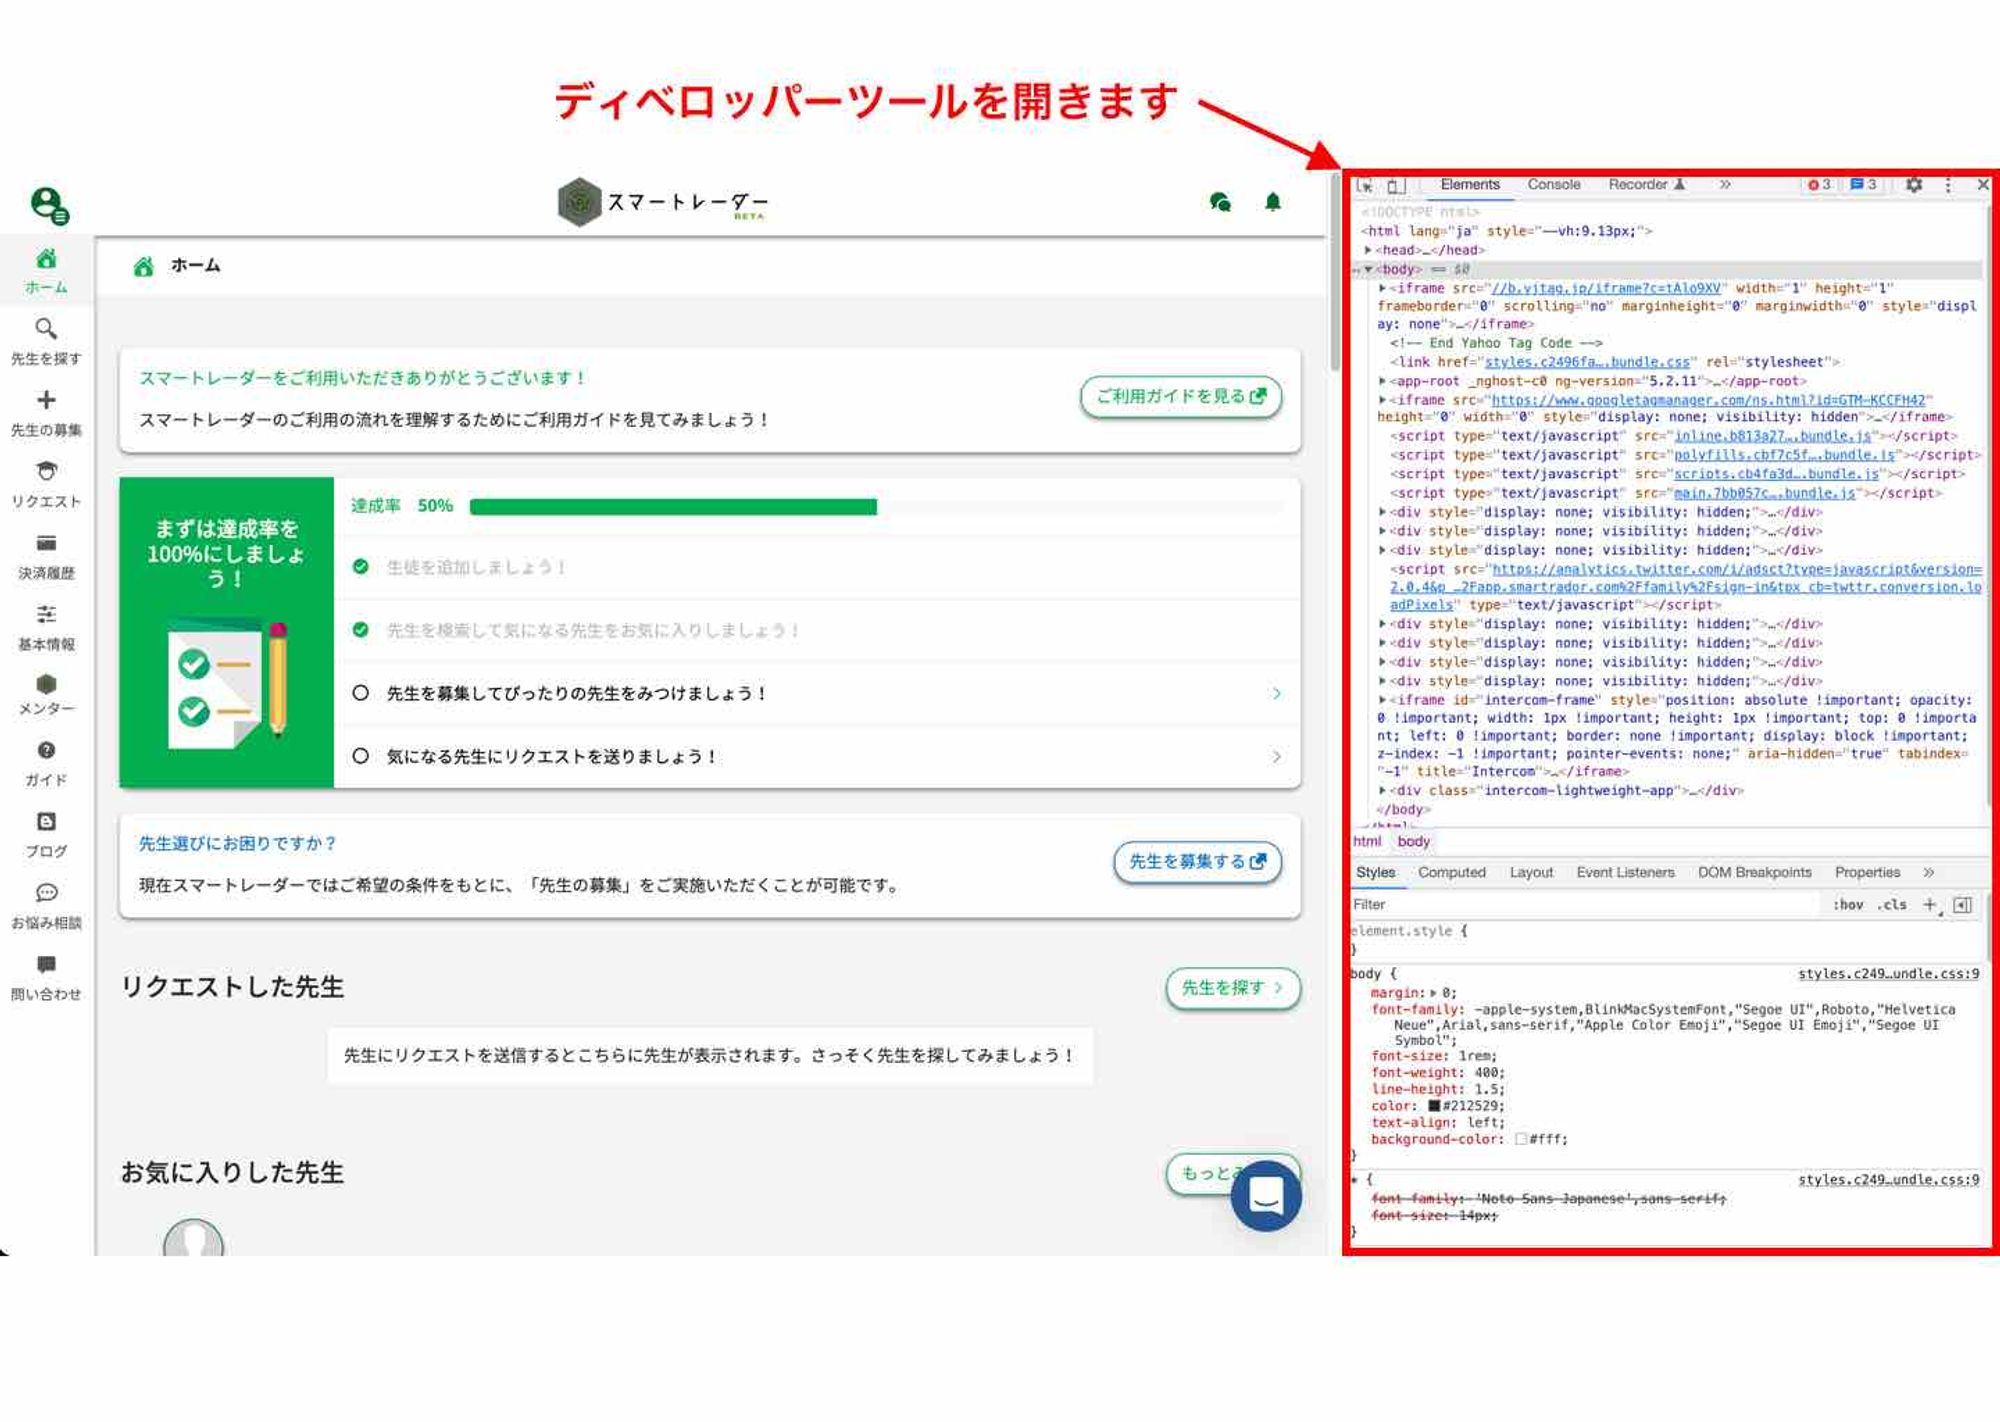The width and height of the screenshot is (2000, 1422).
Task: Open chevron on 先生を募集して task row
Action: [1277, 693]
